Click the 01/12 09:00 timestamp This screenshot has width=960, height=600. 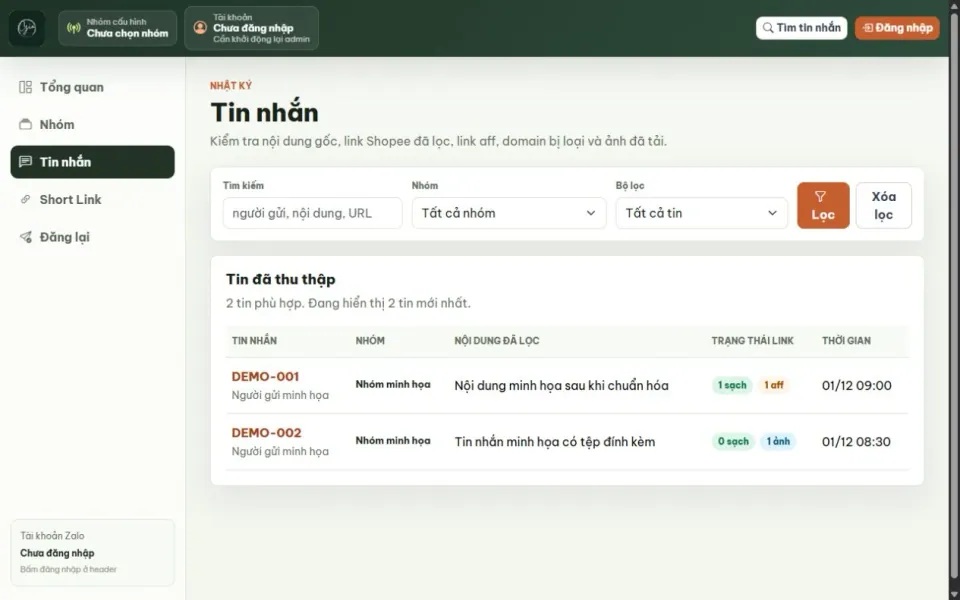tap(857, 385)
